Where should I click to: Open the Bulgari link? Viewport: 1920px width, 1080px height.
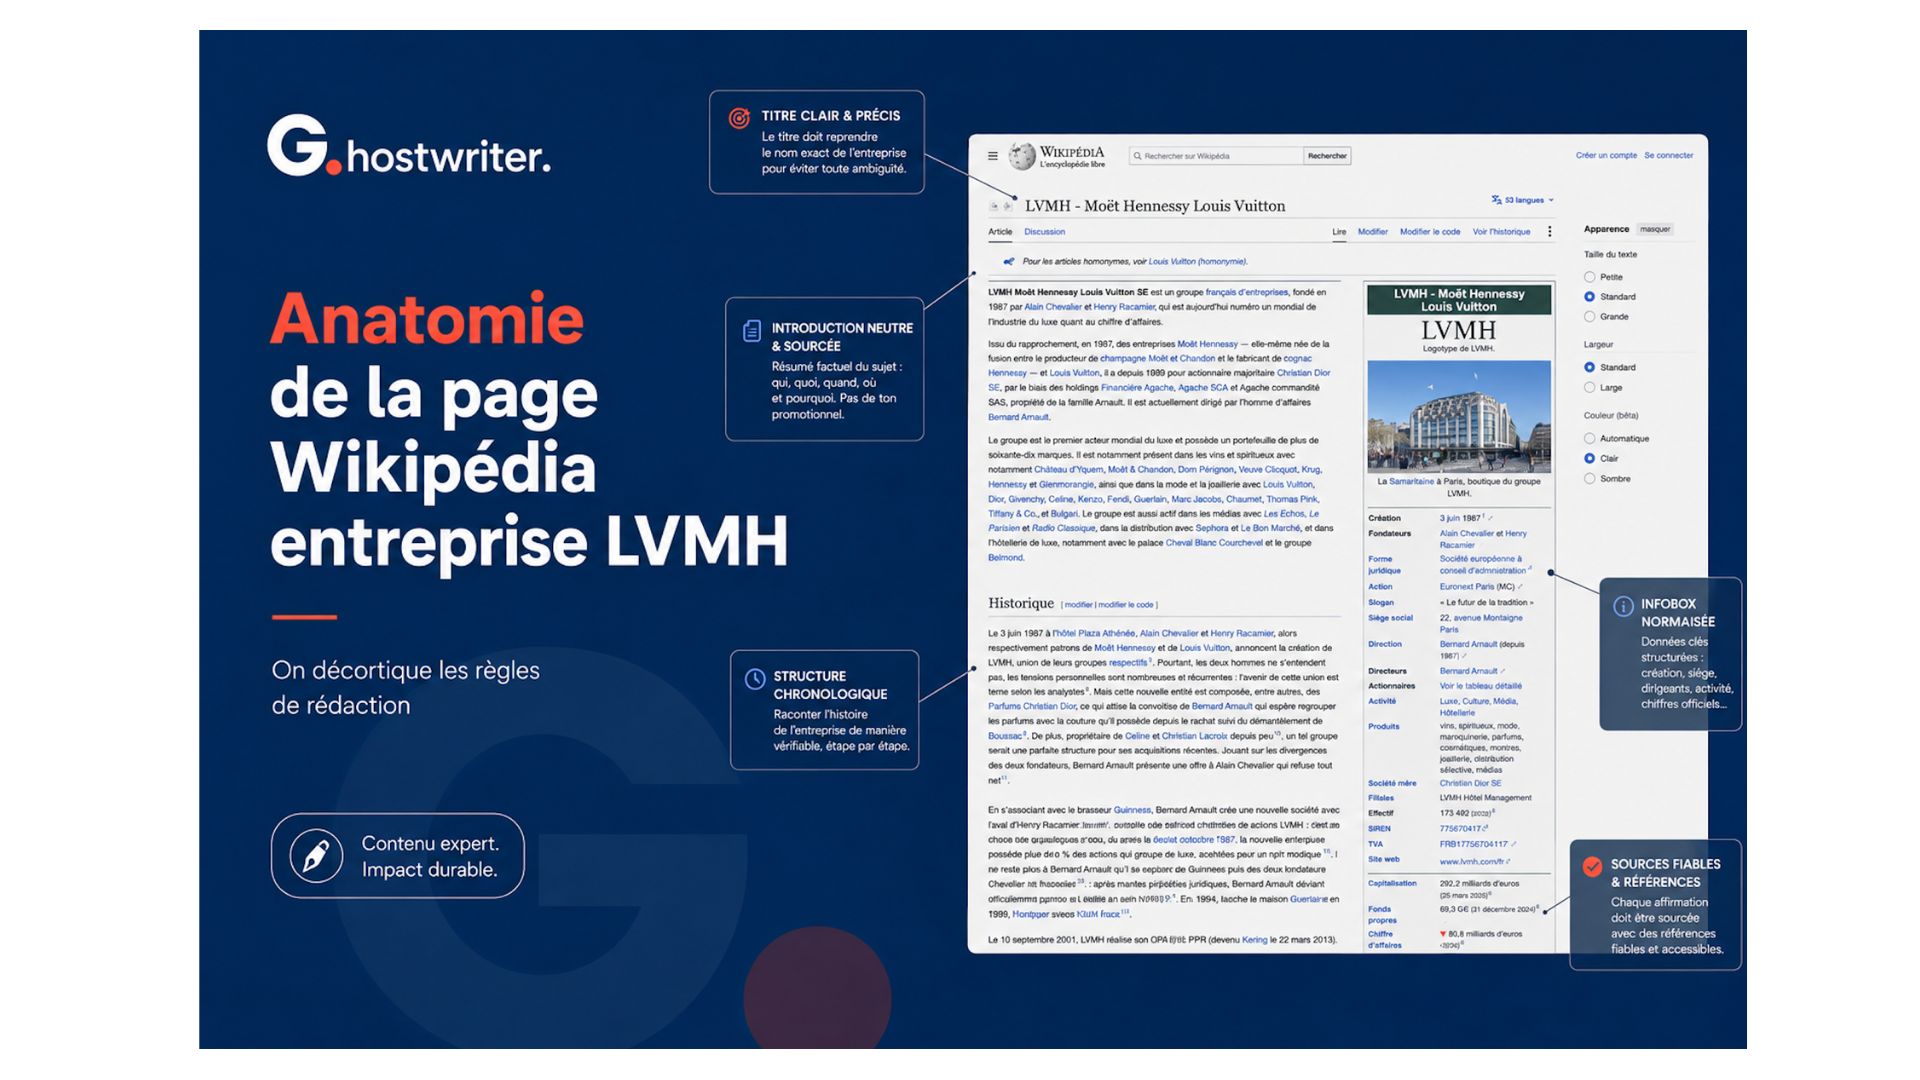[1063, 514]
